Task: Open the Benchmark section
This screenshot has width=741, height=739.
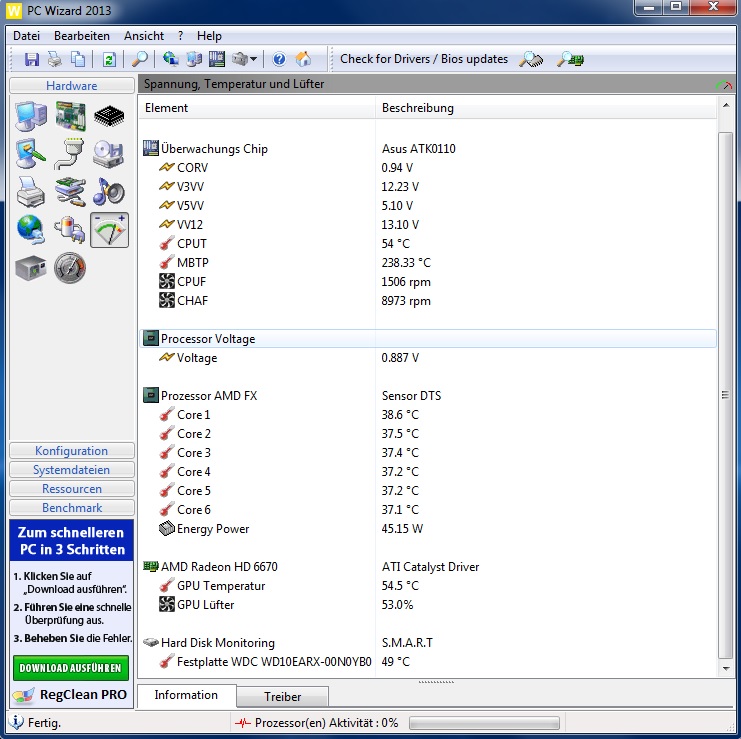Action: (x=72, y=507)
